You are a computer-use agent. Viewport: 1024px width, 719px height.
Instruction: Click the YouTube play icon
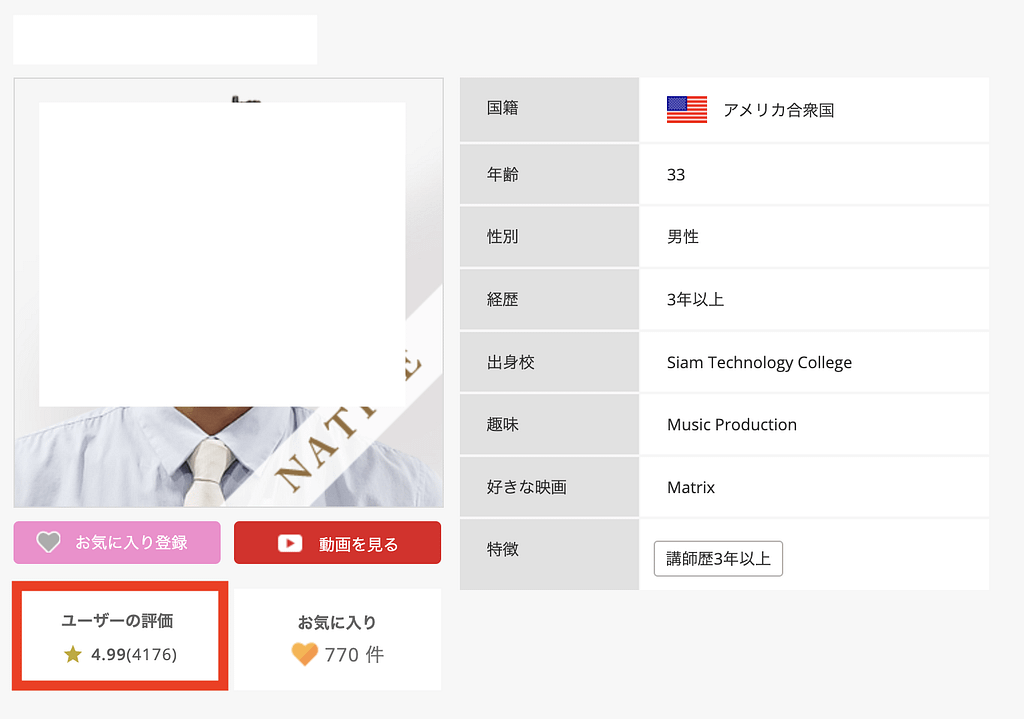pos(290,543)
